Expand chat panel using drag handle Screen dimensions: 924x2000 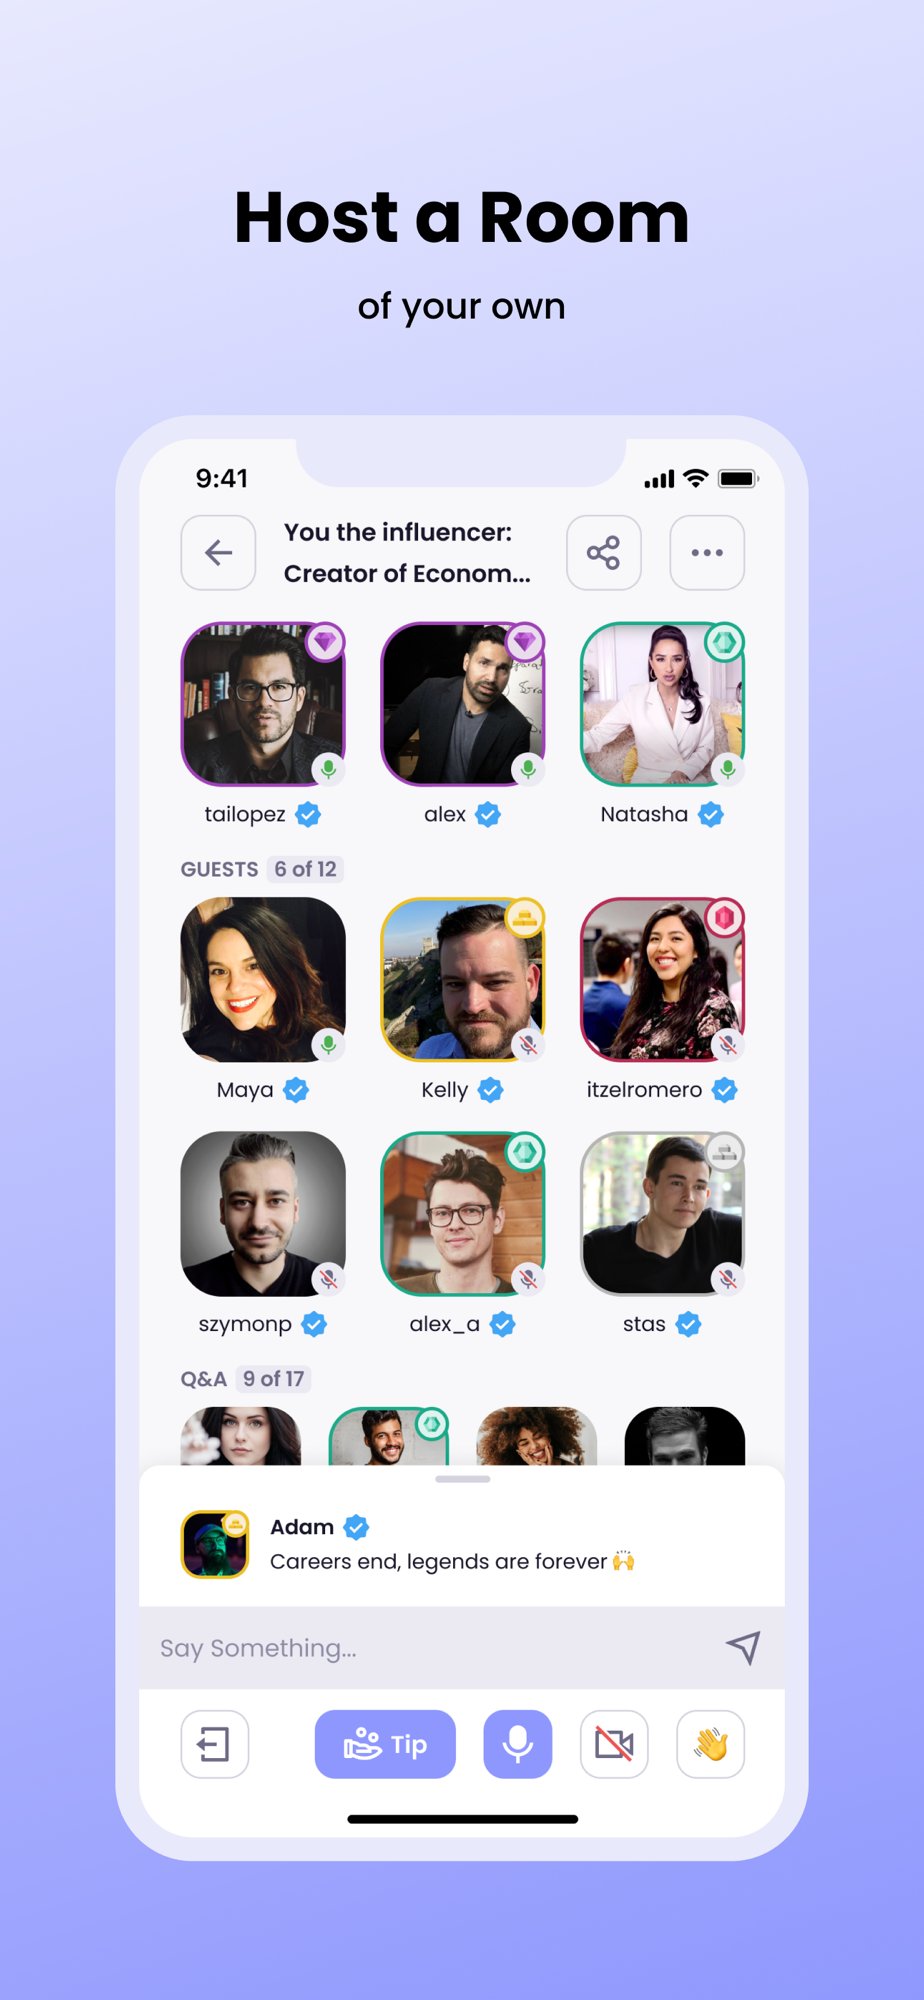pyautogui.click(x=463, y=1479)
